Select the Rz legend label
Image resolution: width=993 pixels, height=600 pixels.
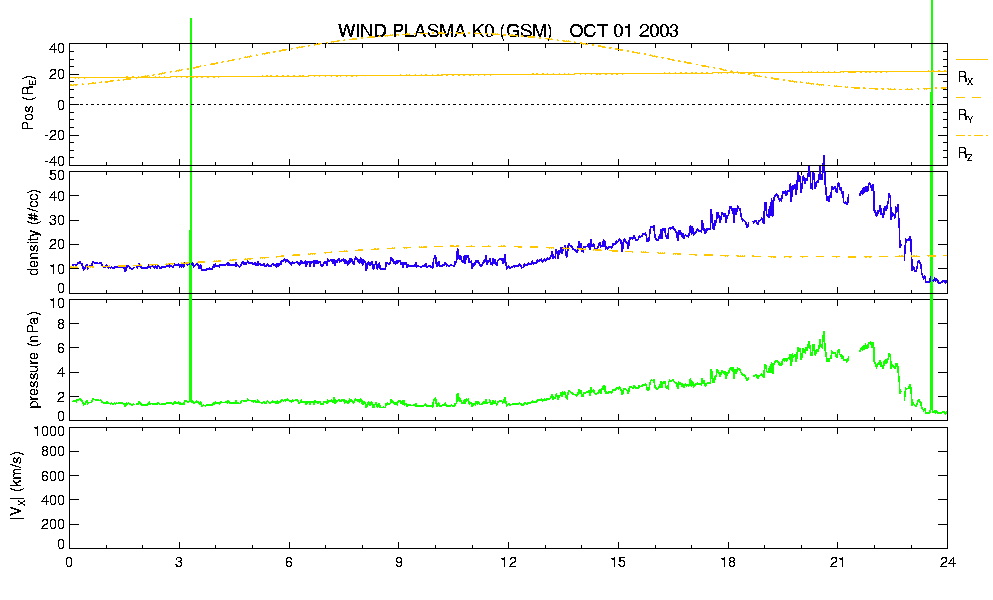(965, 153)
